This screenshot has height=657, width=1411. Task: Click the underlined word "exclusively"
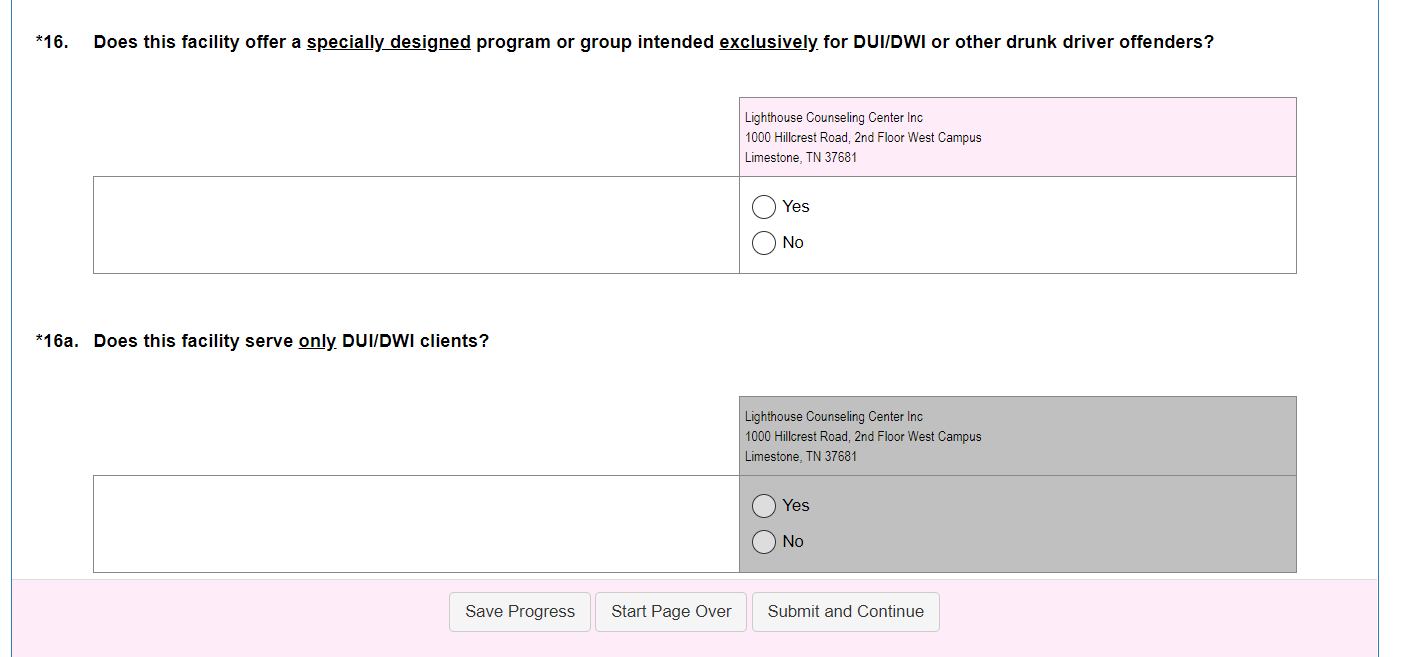(x=768, y=43)
